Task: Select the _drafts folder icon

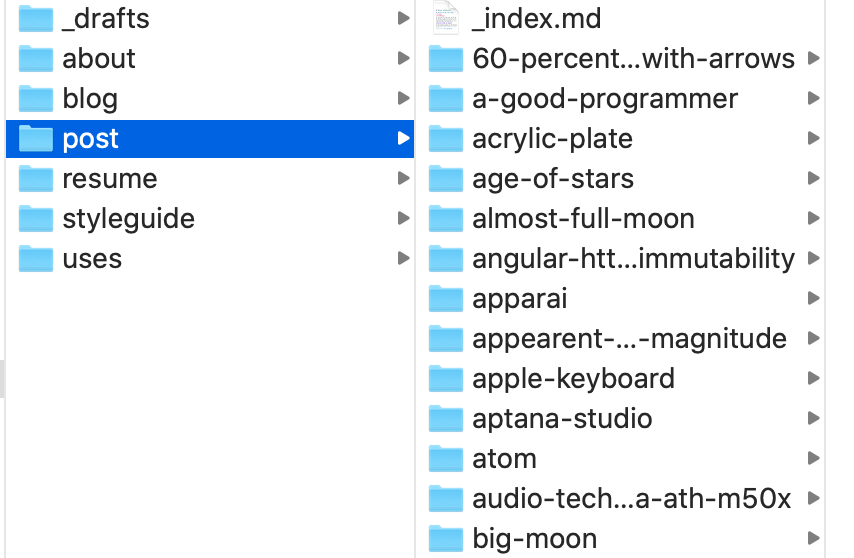Action: pos(36,19)
